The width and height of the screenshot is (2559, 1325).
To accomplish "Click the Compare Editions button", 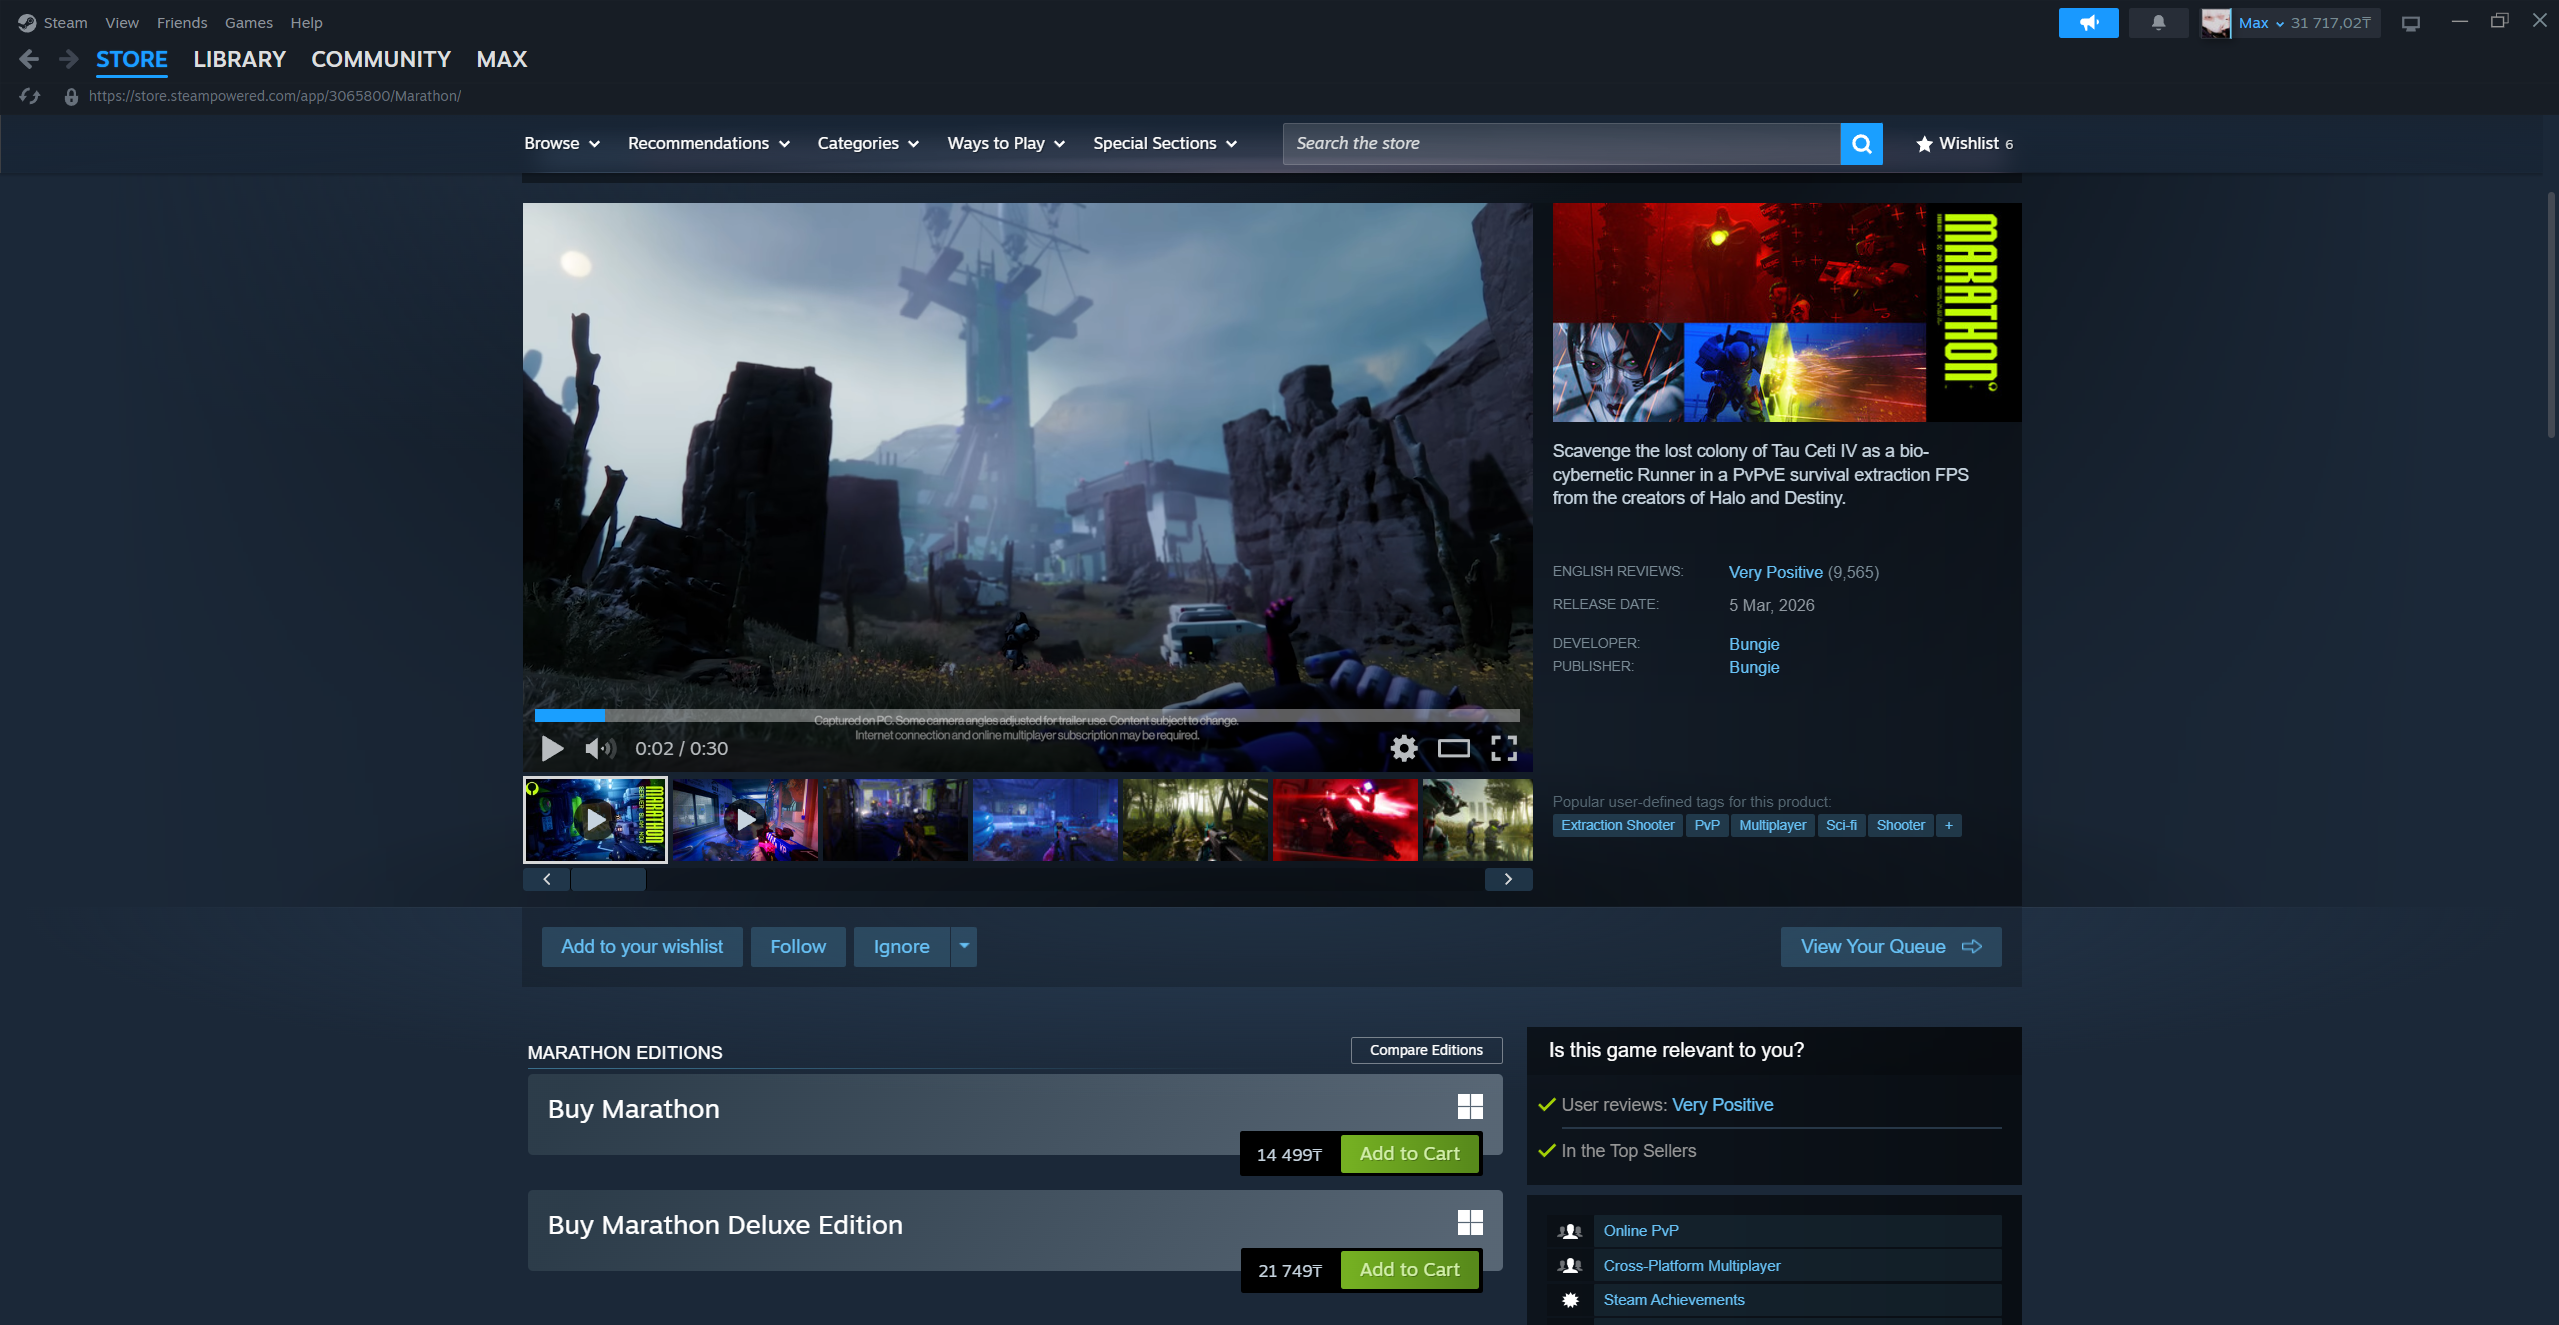I will pyautogui.click(x=1426, y=1050).
